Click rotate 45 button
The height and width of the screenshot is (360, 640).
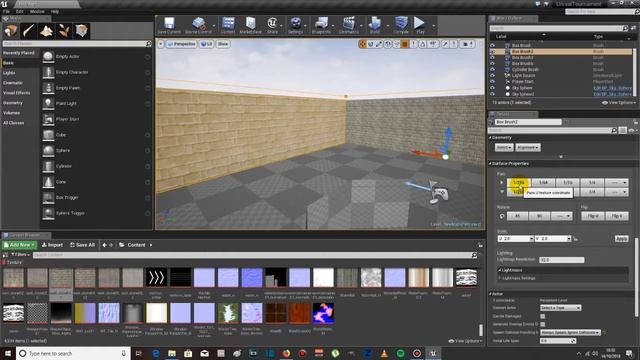click(x=517, y=216)
